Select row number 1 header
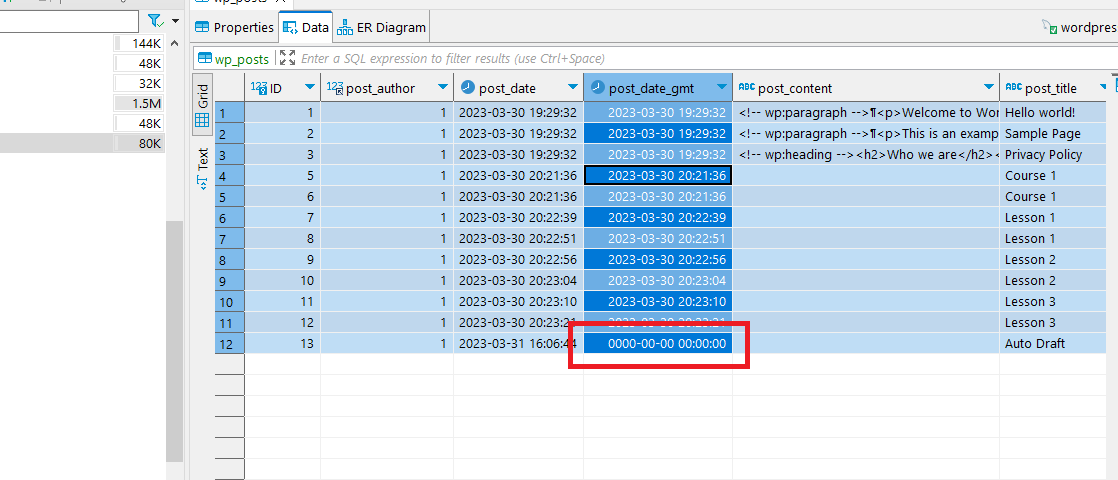This screenshot has height=480, width=1118. tap(230, 113)
